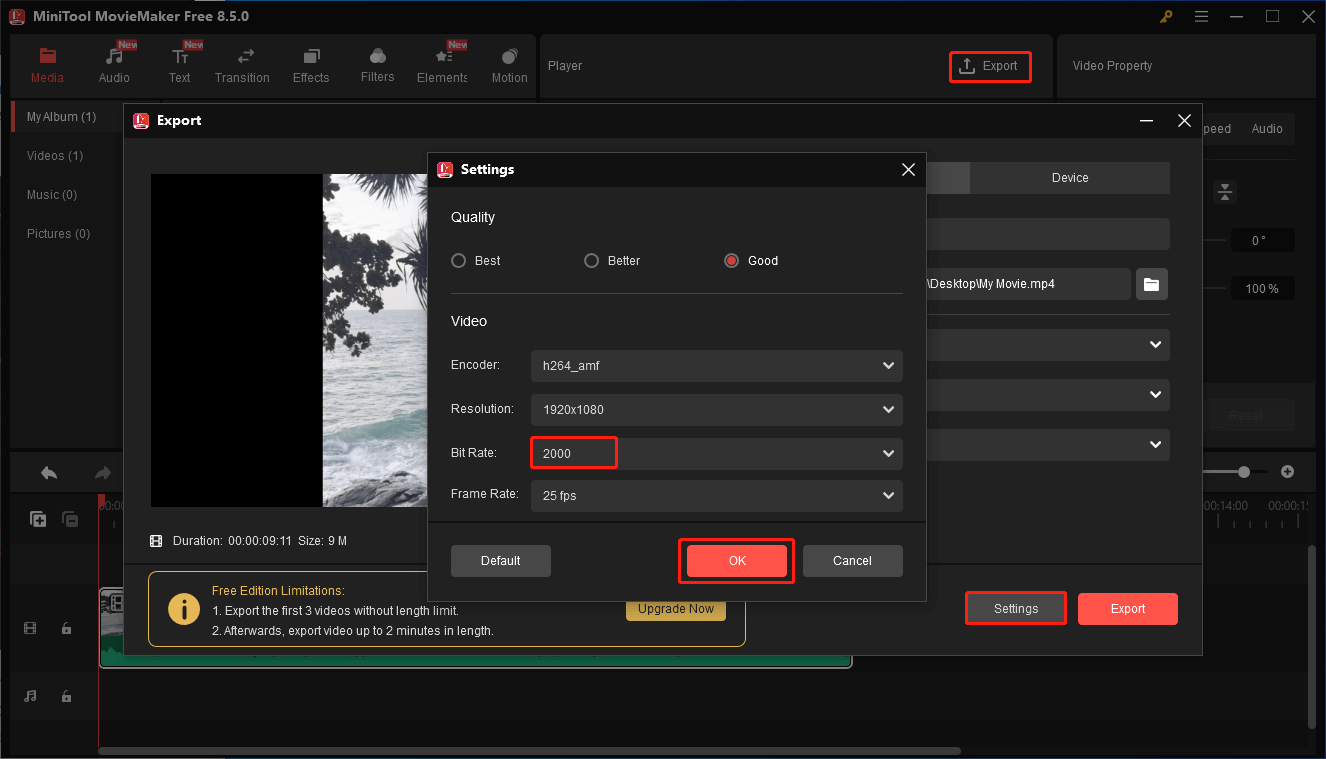Open the Media panel
The image size is (1326, 759).
pyautogui.click(x=47, y=64)
